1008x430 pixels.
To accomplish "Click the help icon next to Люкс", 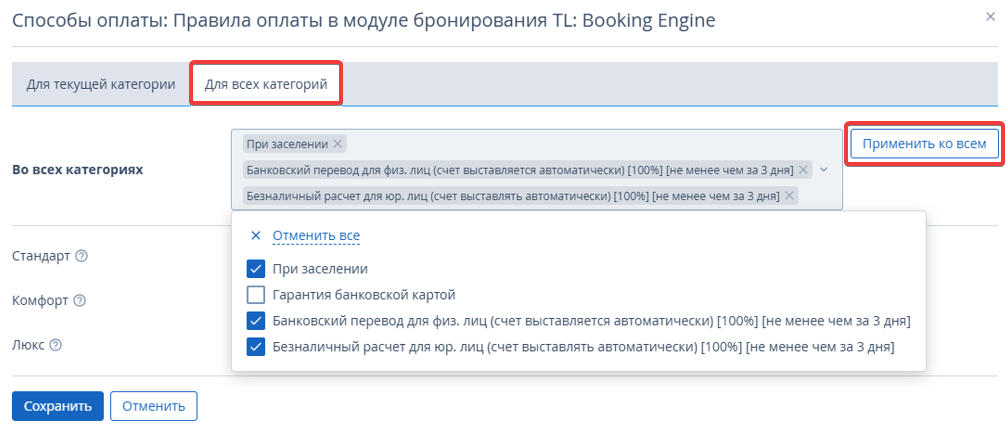I will point(55,345).
